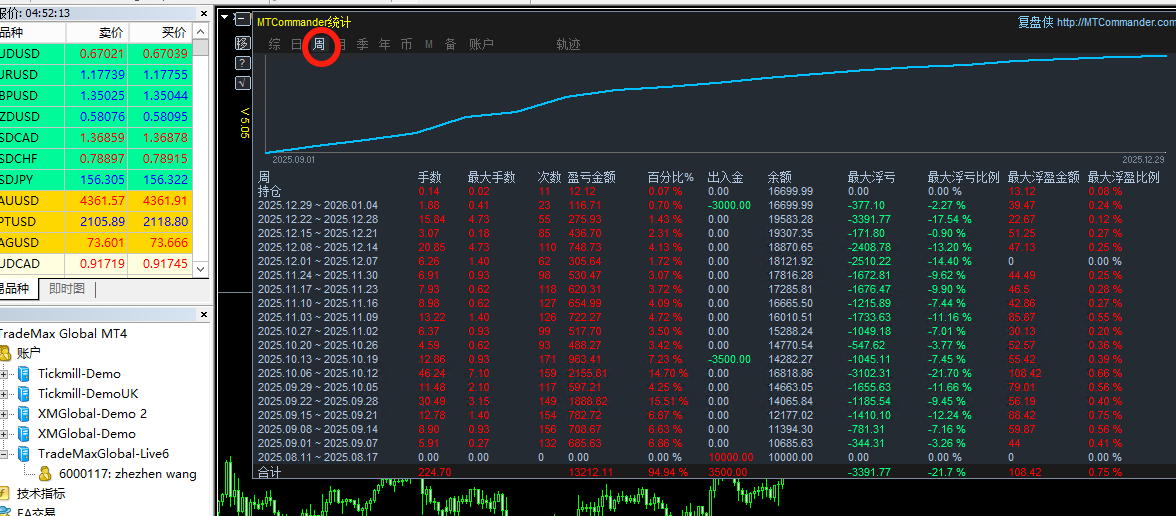Switch to the 年 yearly tab
This screenshot has width=1176, height=516.
(384, 45)
